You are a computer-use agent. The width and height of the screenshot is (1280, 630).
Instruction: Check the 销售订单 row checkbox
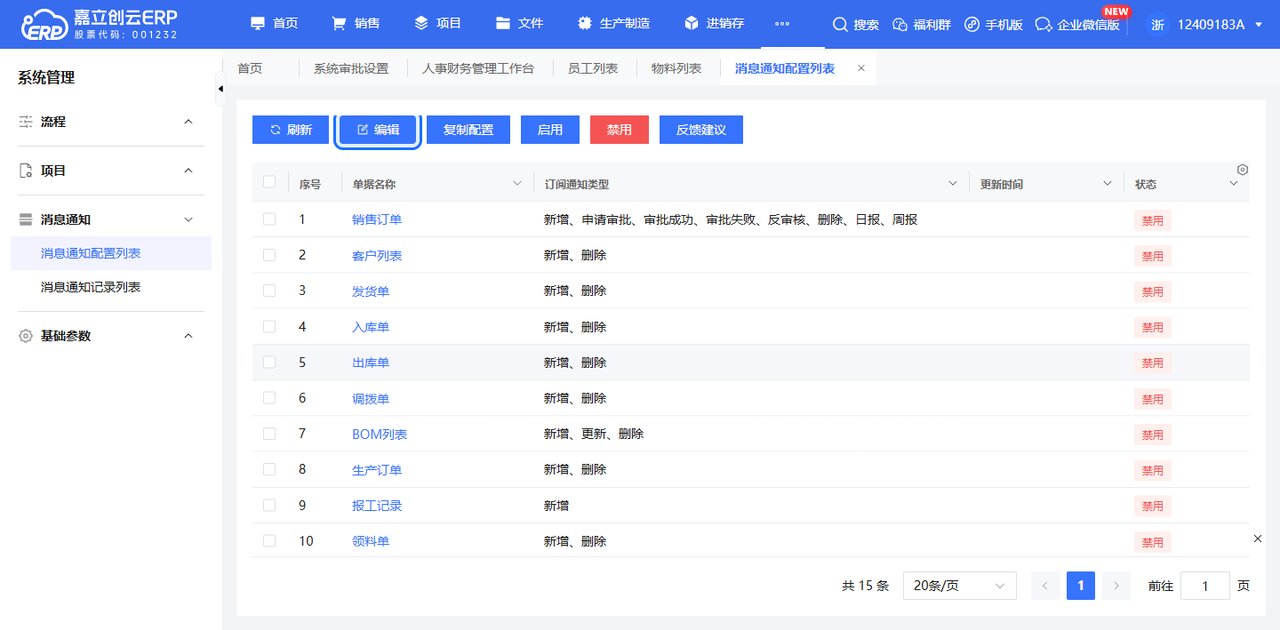click(x=269, y=219)
